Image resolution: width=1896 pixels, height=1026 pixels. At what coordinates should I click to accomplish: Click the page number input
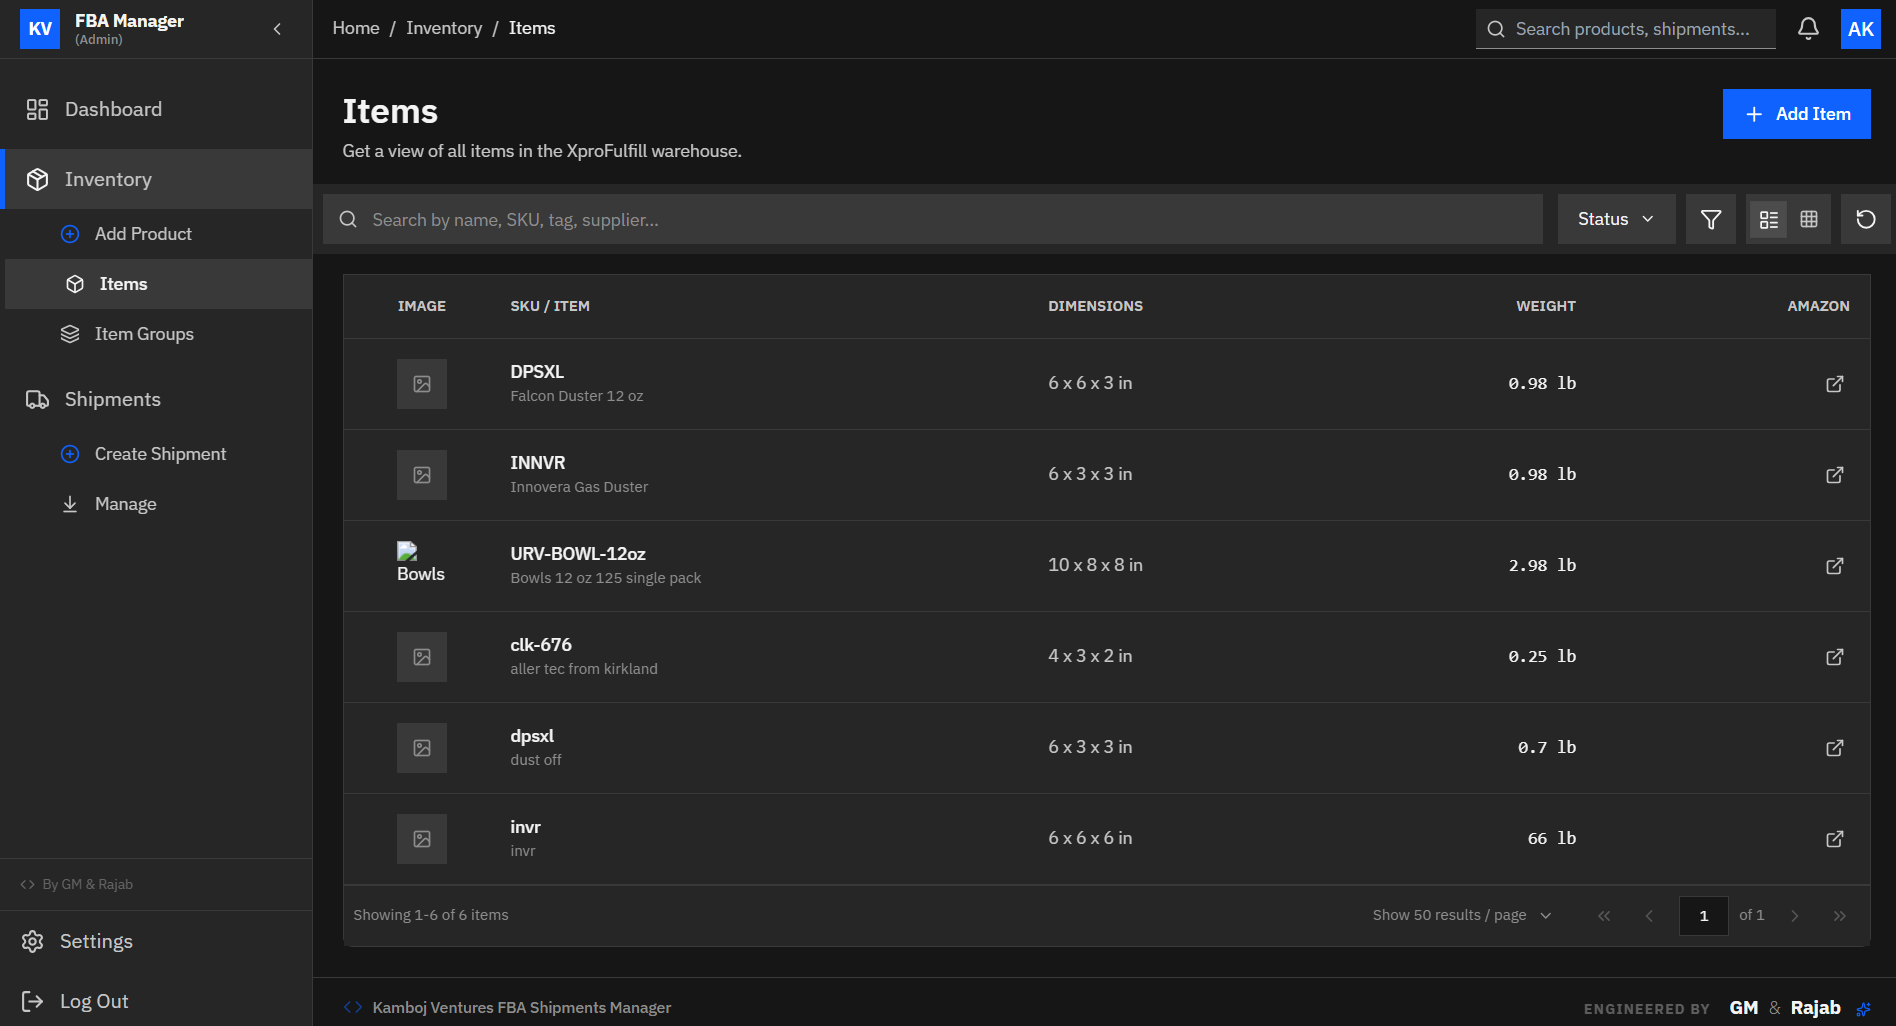click(x=1704, y=916)
